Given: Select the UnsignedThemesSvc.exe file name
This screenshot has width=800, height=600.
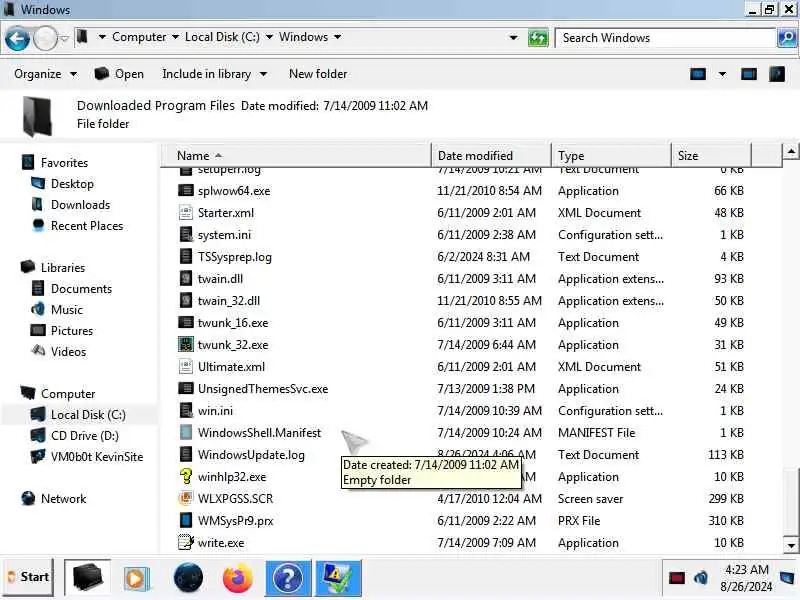Looking at the screenshot, I should [263, 389].
